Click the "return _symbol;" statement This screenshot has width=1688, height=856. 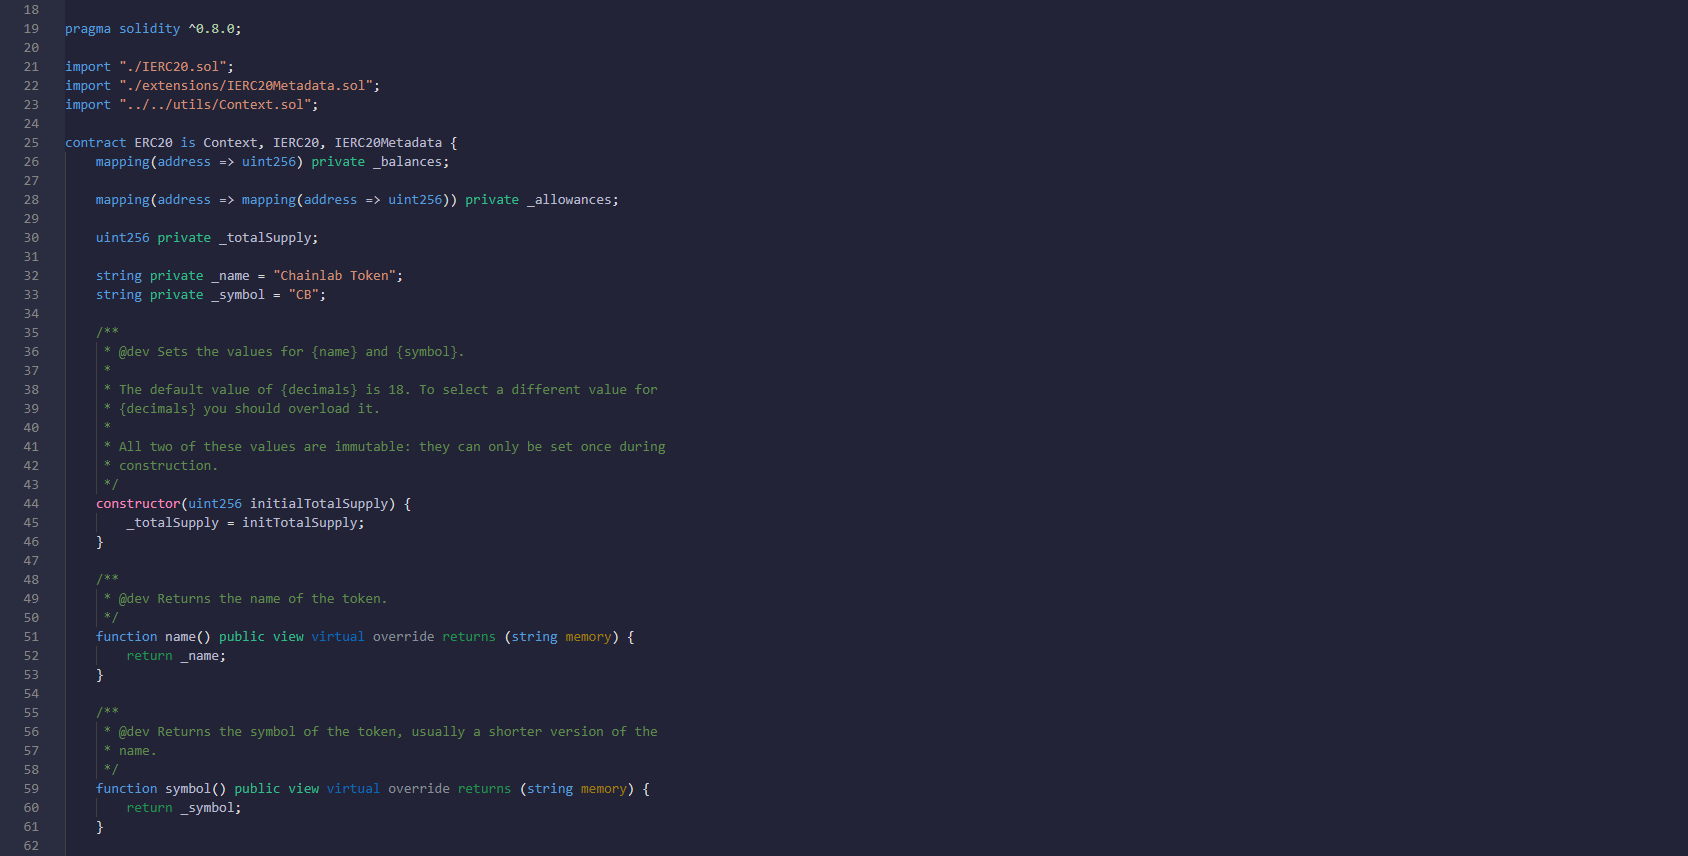tap(183, 808)
